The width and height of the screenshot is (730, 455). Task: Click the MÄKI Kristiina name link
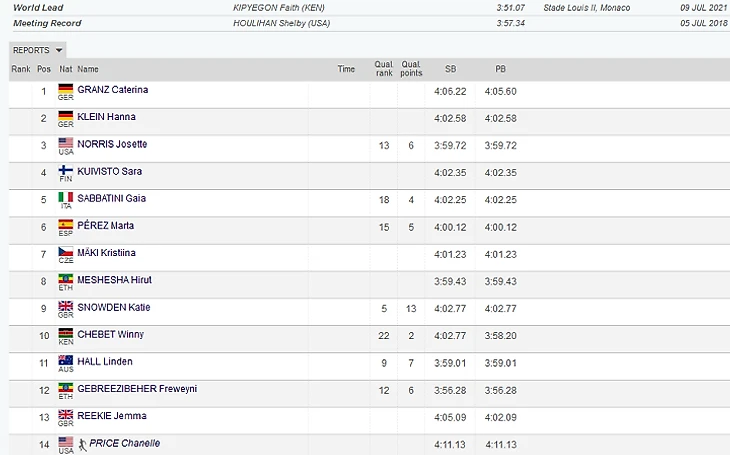click(x=106, y=252)
